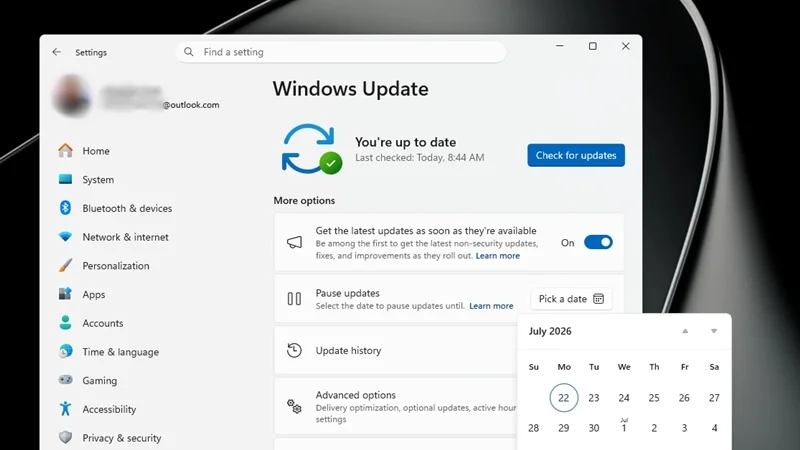Open Personalization settings
Viewport: 800px width, 450px height.
(117, 266)
